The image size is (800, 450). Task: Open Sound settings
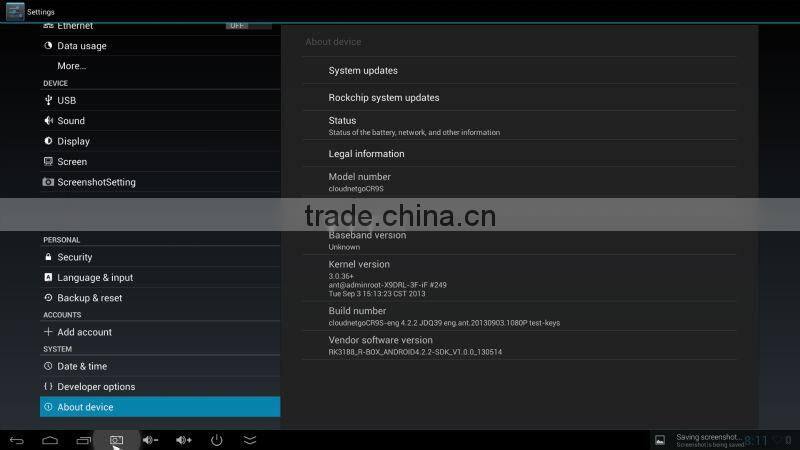[x=160, y=121]
